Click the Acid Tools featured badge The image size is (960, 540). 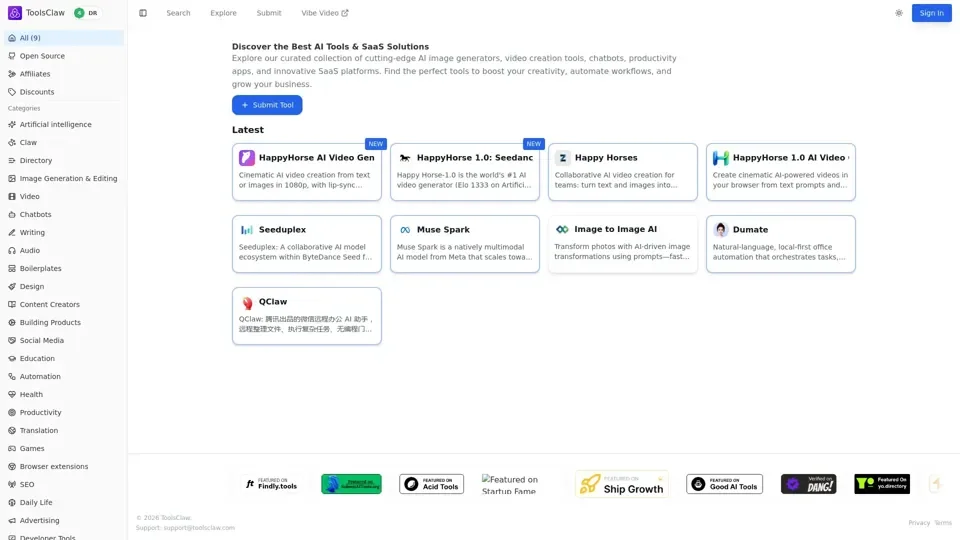[432, 484]
